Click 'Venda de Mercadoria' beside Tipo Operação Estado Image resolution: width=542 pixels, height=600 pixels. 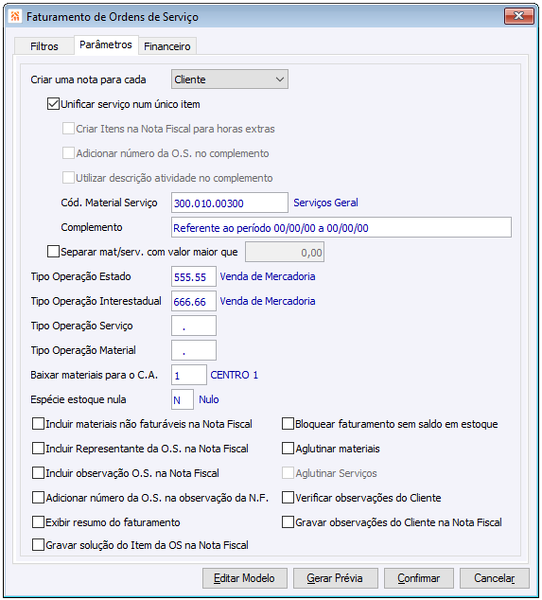point(268,276)
